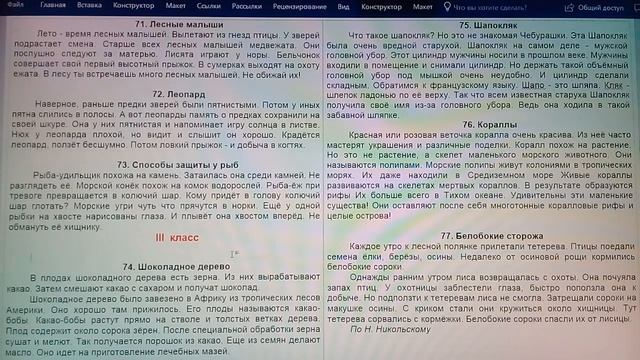640x360 pixels.
Task: Click the text 'забавной шляпке.'
Action: point(362,116)
